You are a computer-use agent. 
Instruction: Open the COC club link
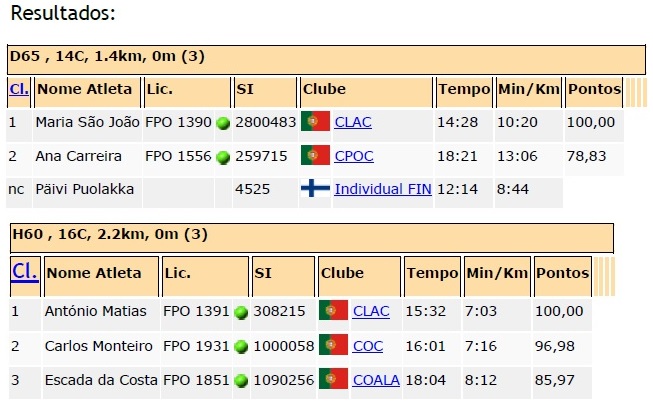tap(367, 345)
